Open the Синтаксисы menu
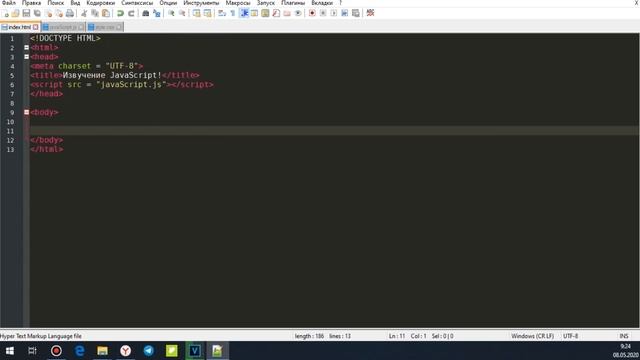640x360 pixels. pyautogui.click(x=137, y=3)
